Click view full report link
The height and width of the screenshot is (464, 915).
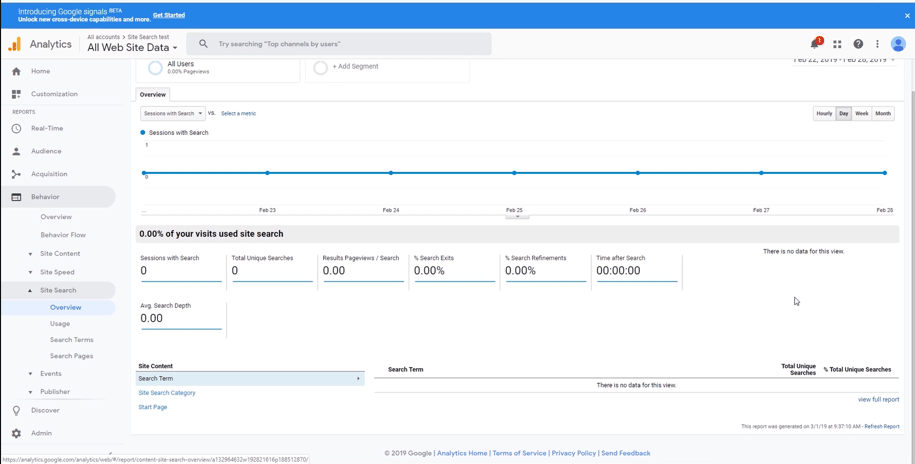[878, 400]
